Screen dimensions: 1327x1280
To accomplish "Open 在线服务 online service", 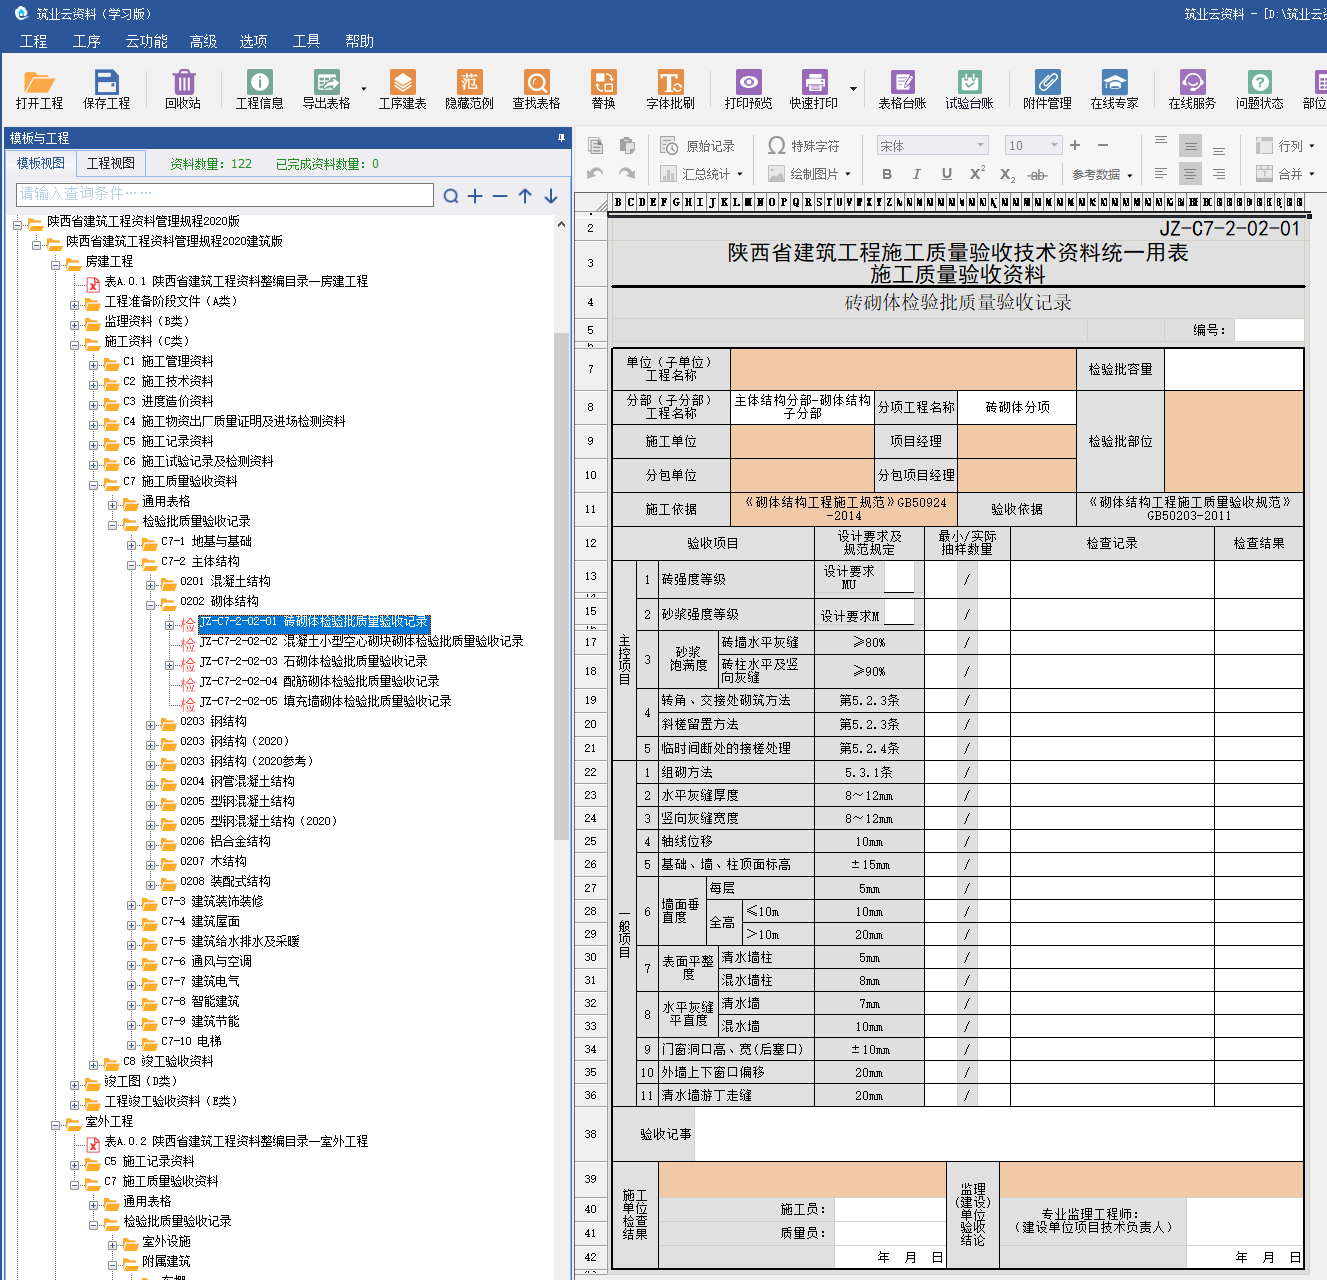I will [x=1192, y=89].
